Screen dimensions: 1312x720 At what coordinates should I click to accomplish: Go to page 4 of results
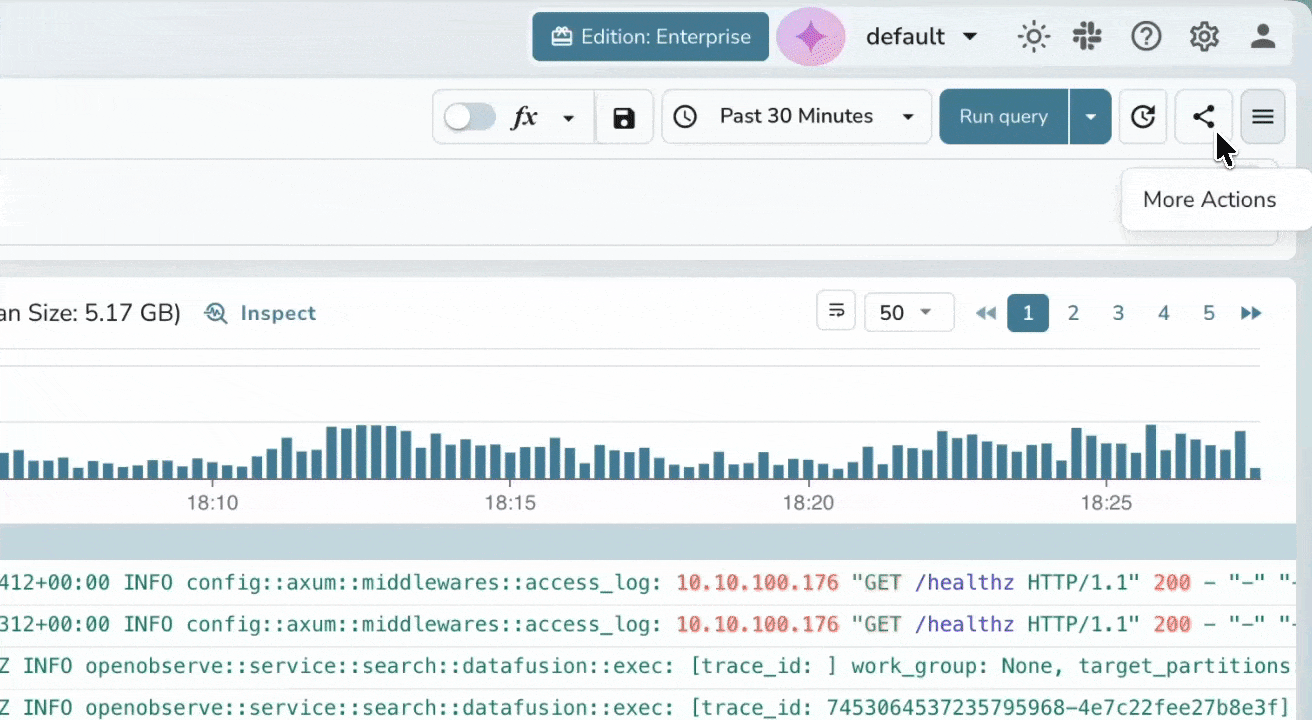point(1163,313)
